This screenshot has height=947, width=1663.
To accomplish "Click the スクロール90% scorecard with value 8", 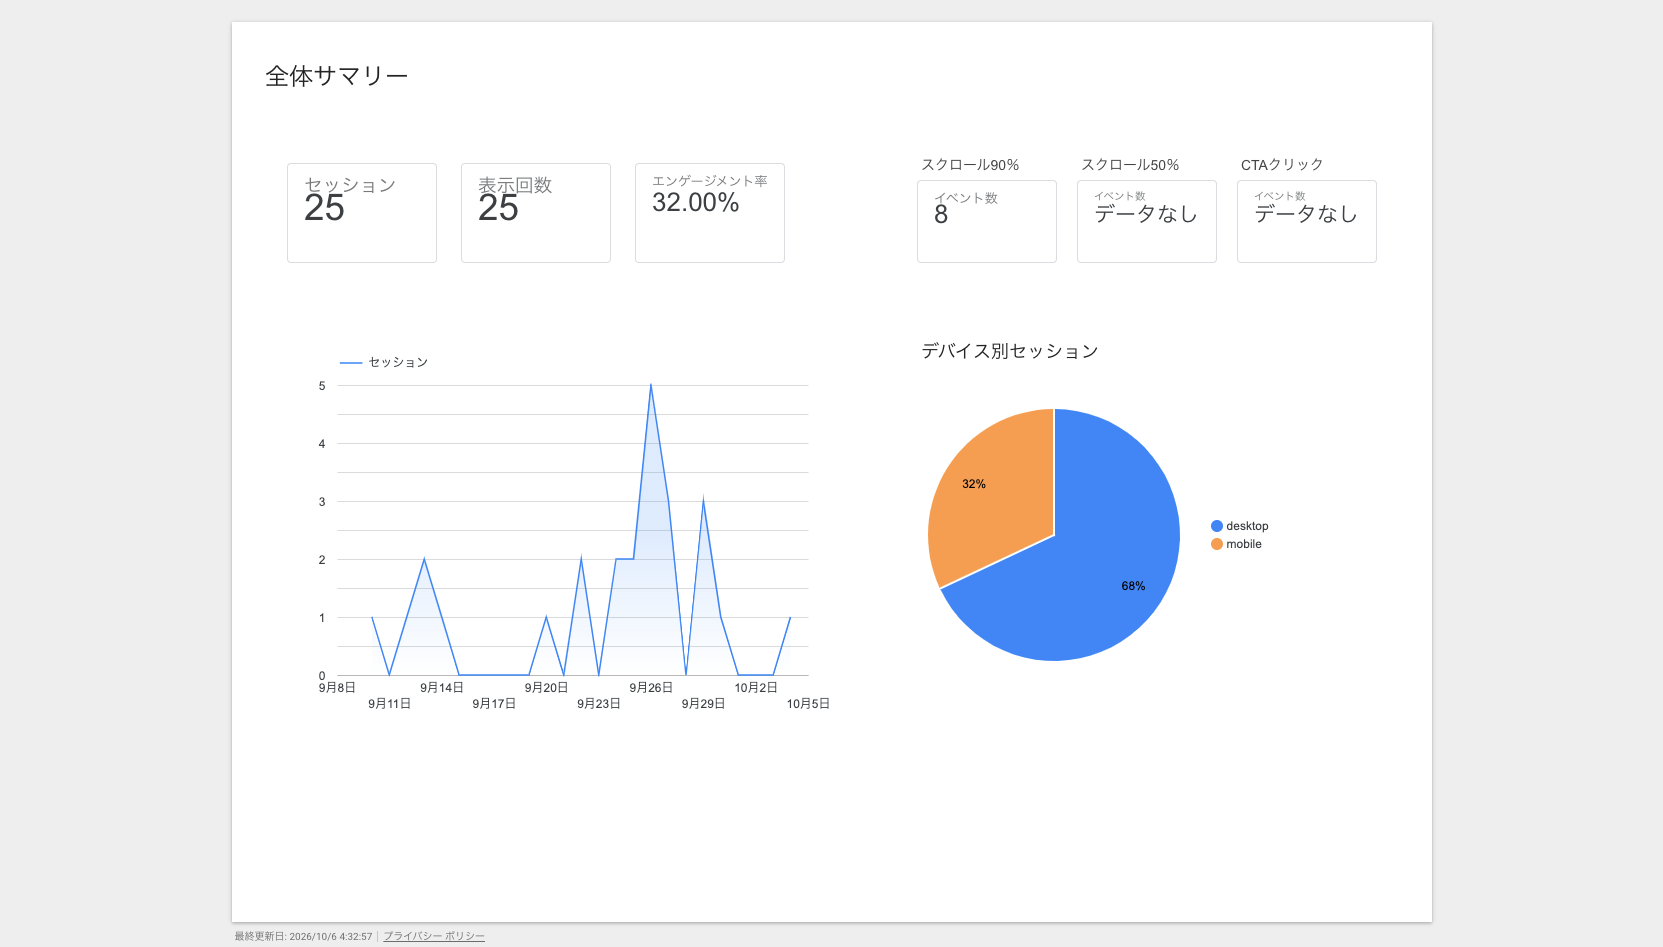I will (987, 221).
